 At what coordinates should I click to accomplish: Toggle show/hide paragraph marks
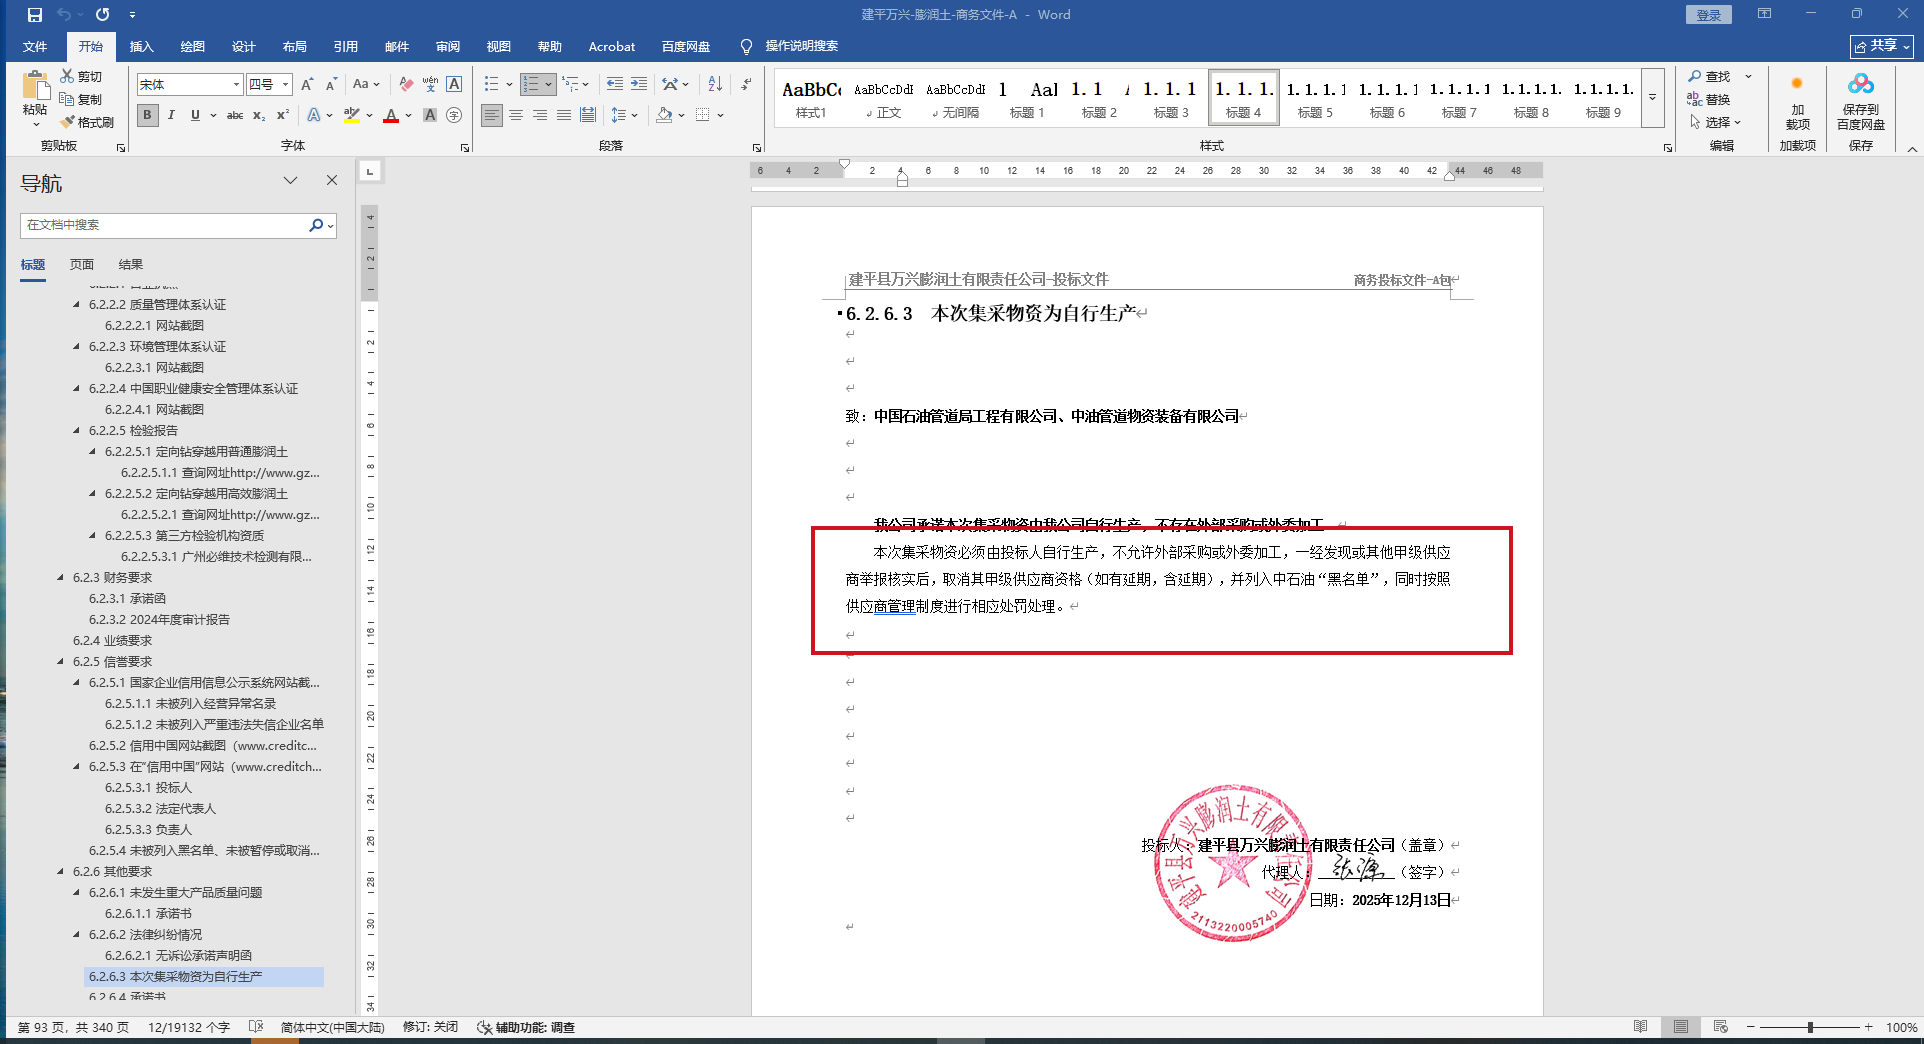[x=746, y=84]
